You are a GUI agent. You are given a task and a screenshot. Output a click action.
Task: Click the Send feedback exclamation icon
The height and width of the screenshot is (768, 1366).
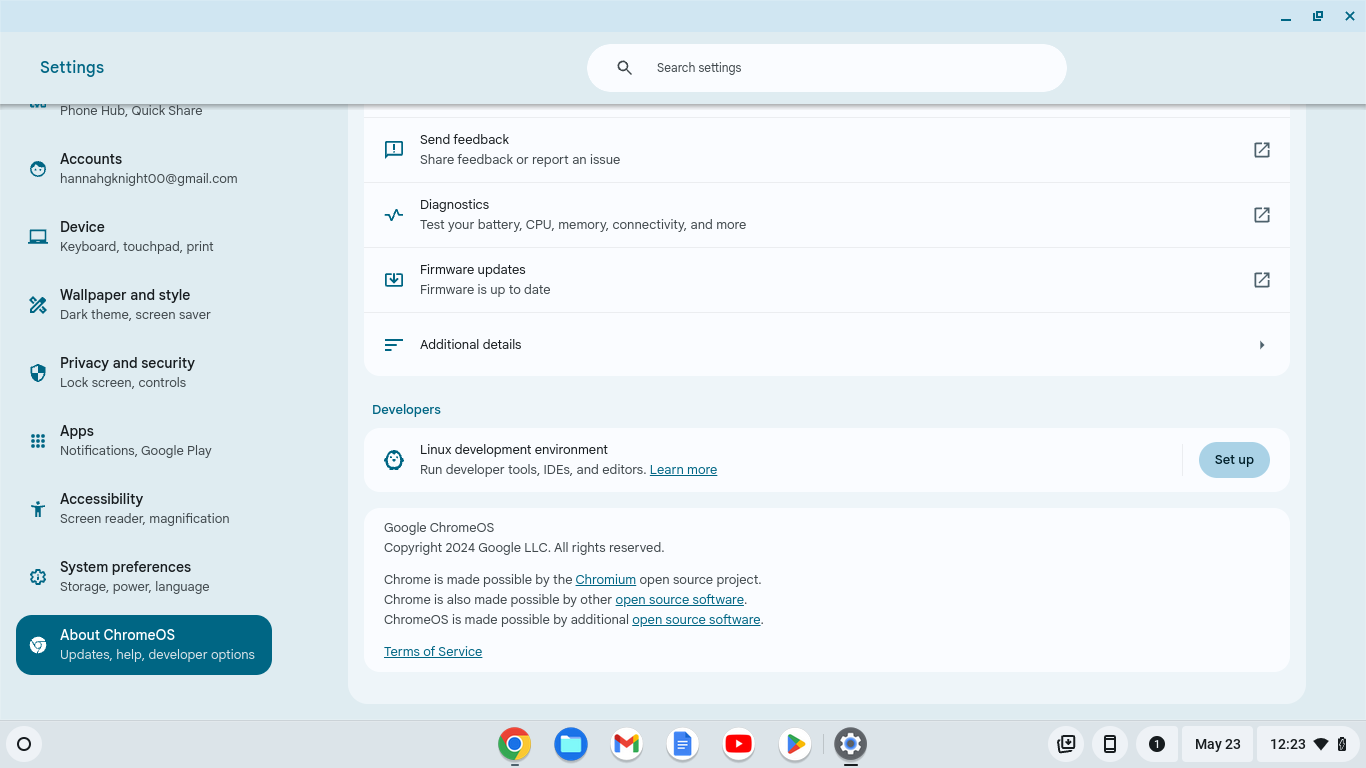[x=394, y=150]
